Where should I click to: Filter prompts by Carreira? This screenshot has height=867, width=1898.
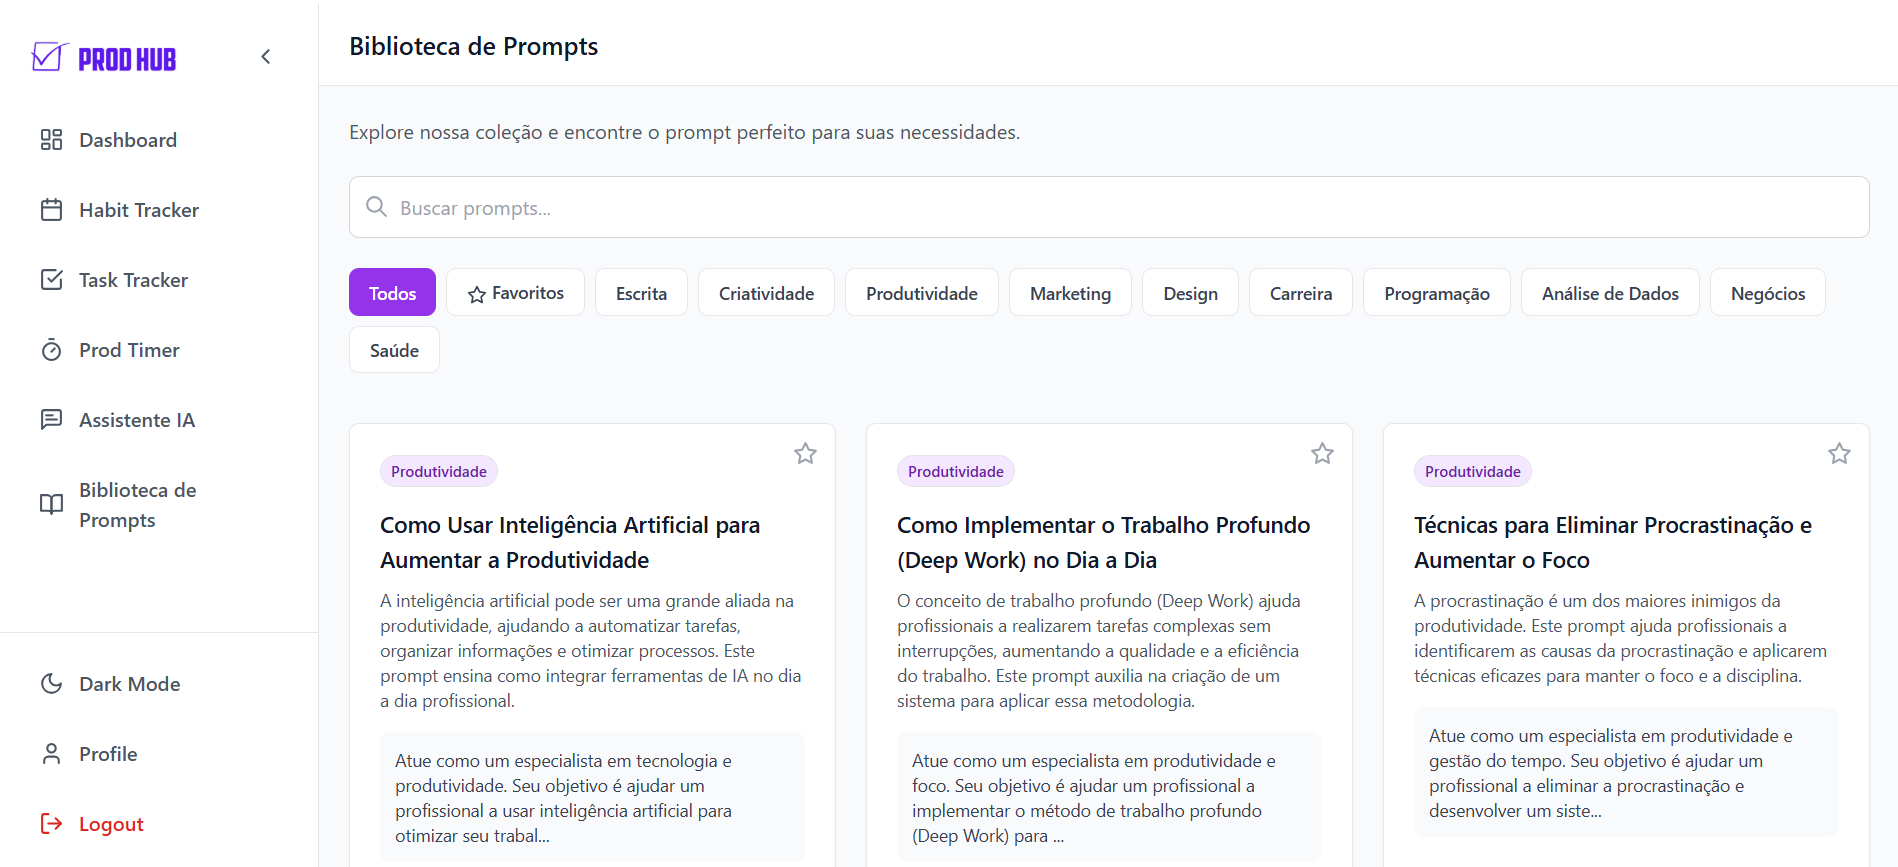[1301, 292]
